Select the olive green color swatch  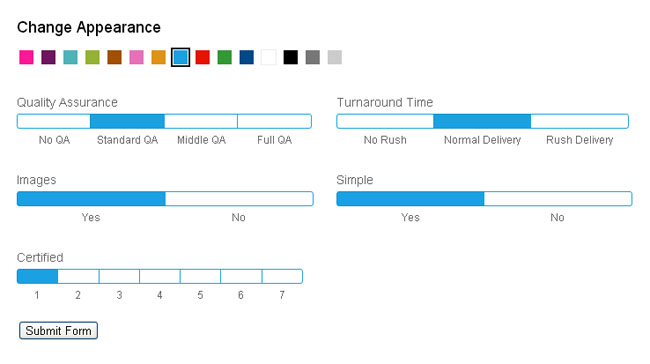coord(92,57)
